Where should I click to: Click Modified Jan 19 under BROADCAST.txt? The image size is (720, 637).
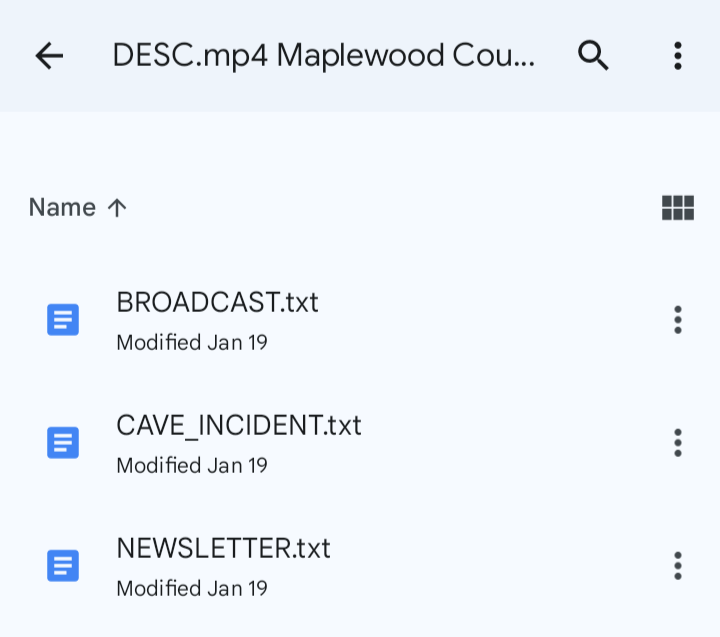(x=192, y=343)
